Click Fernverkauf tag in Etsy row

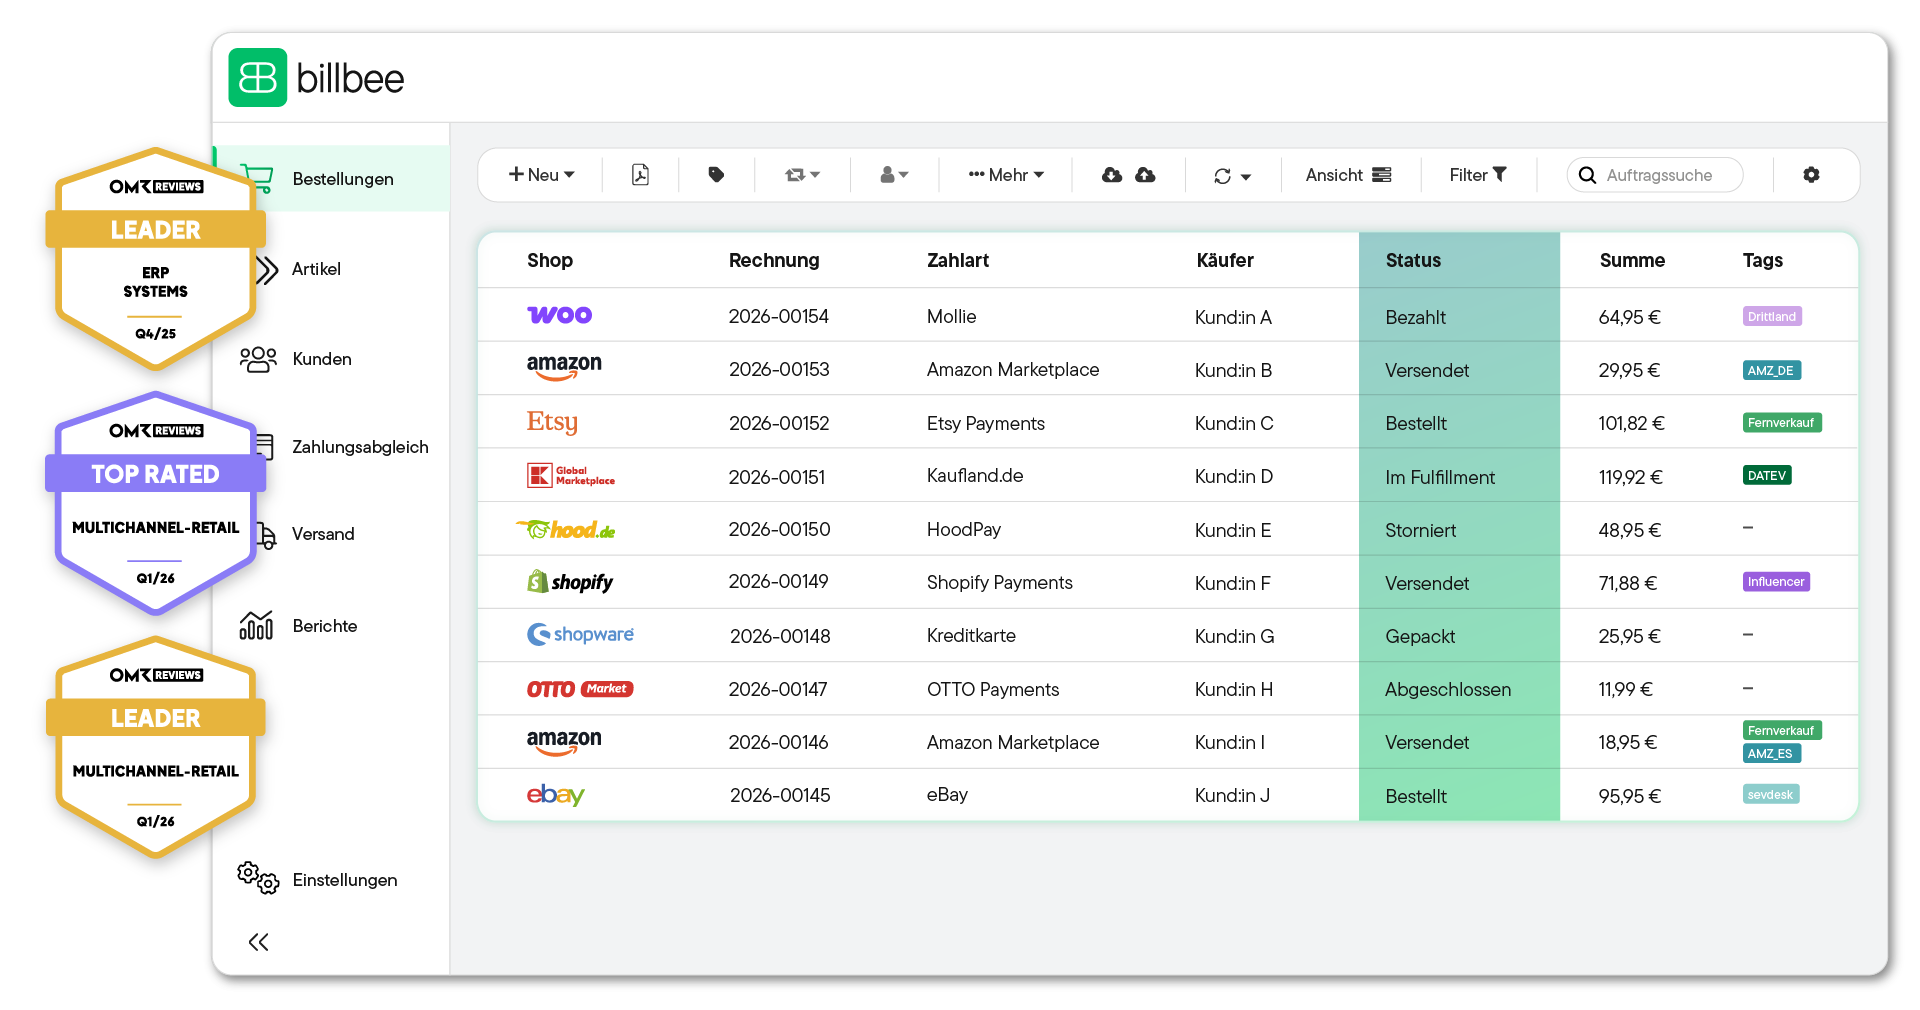[1781, 423]
